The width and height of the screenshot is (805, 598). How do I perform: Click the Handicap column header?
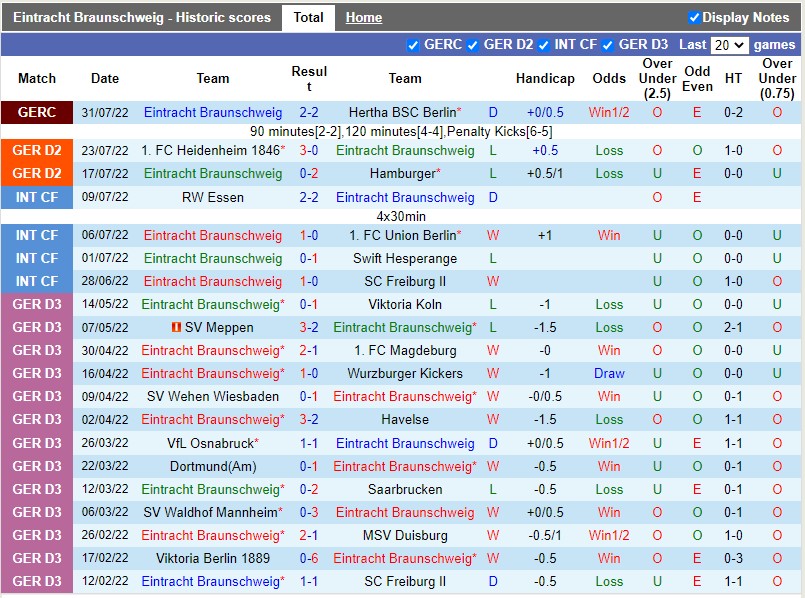point(545,78)
